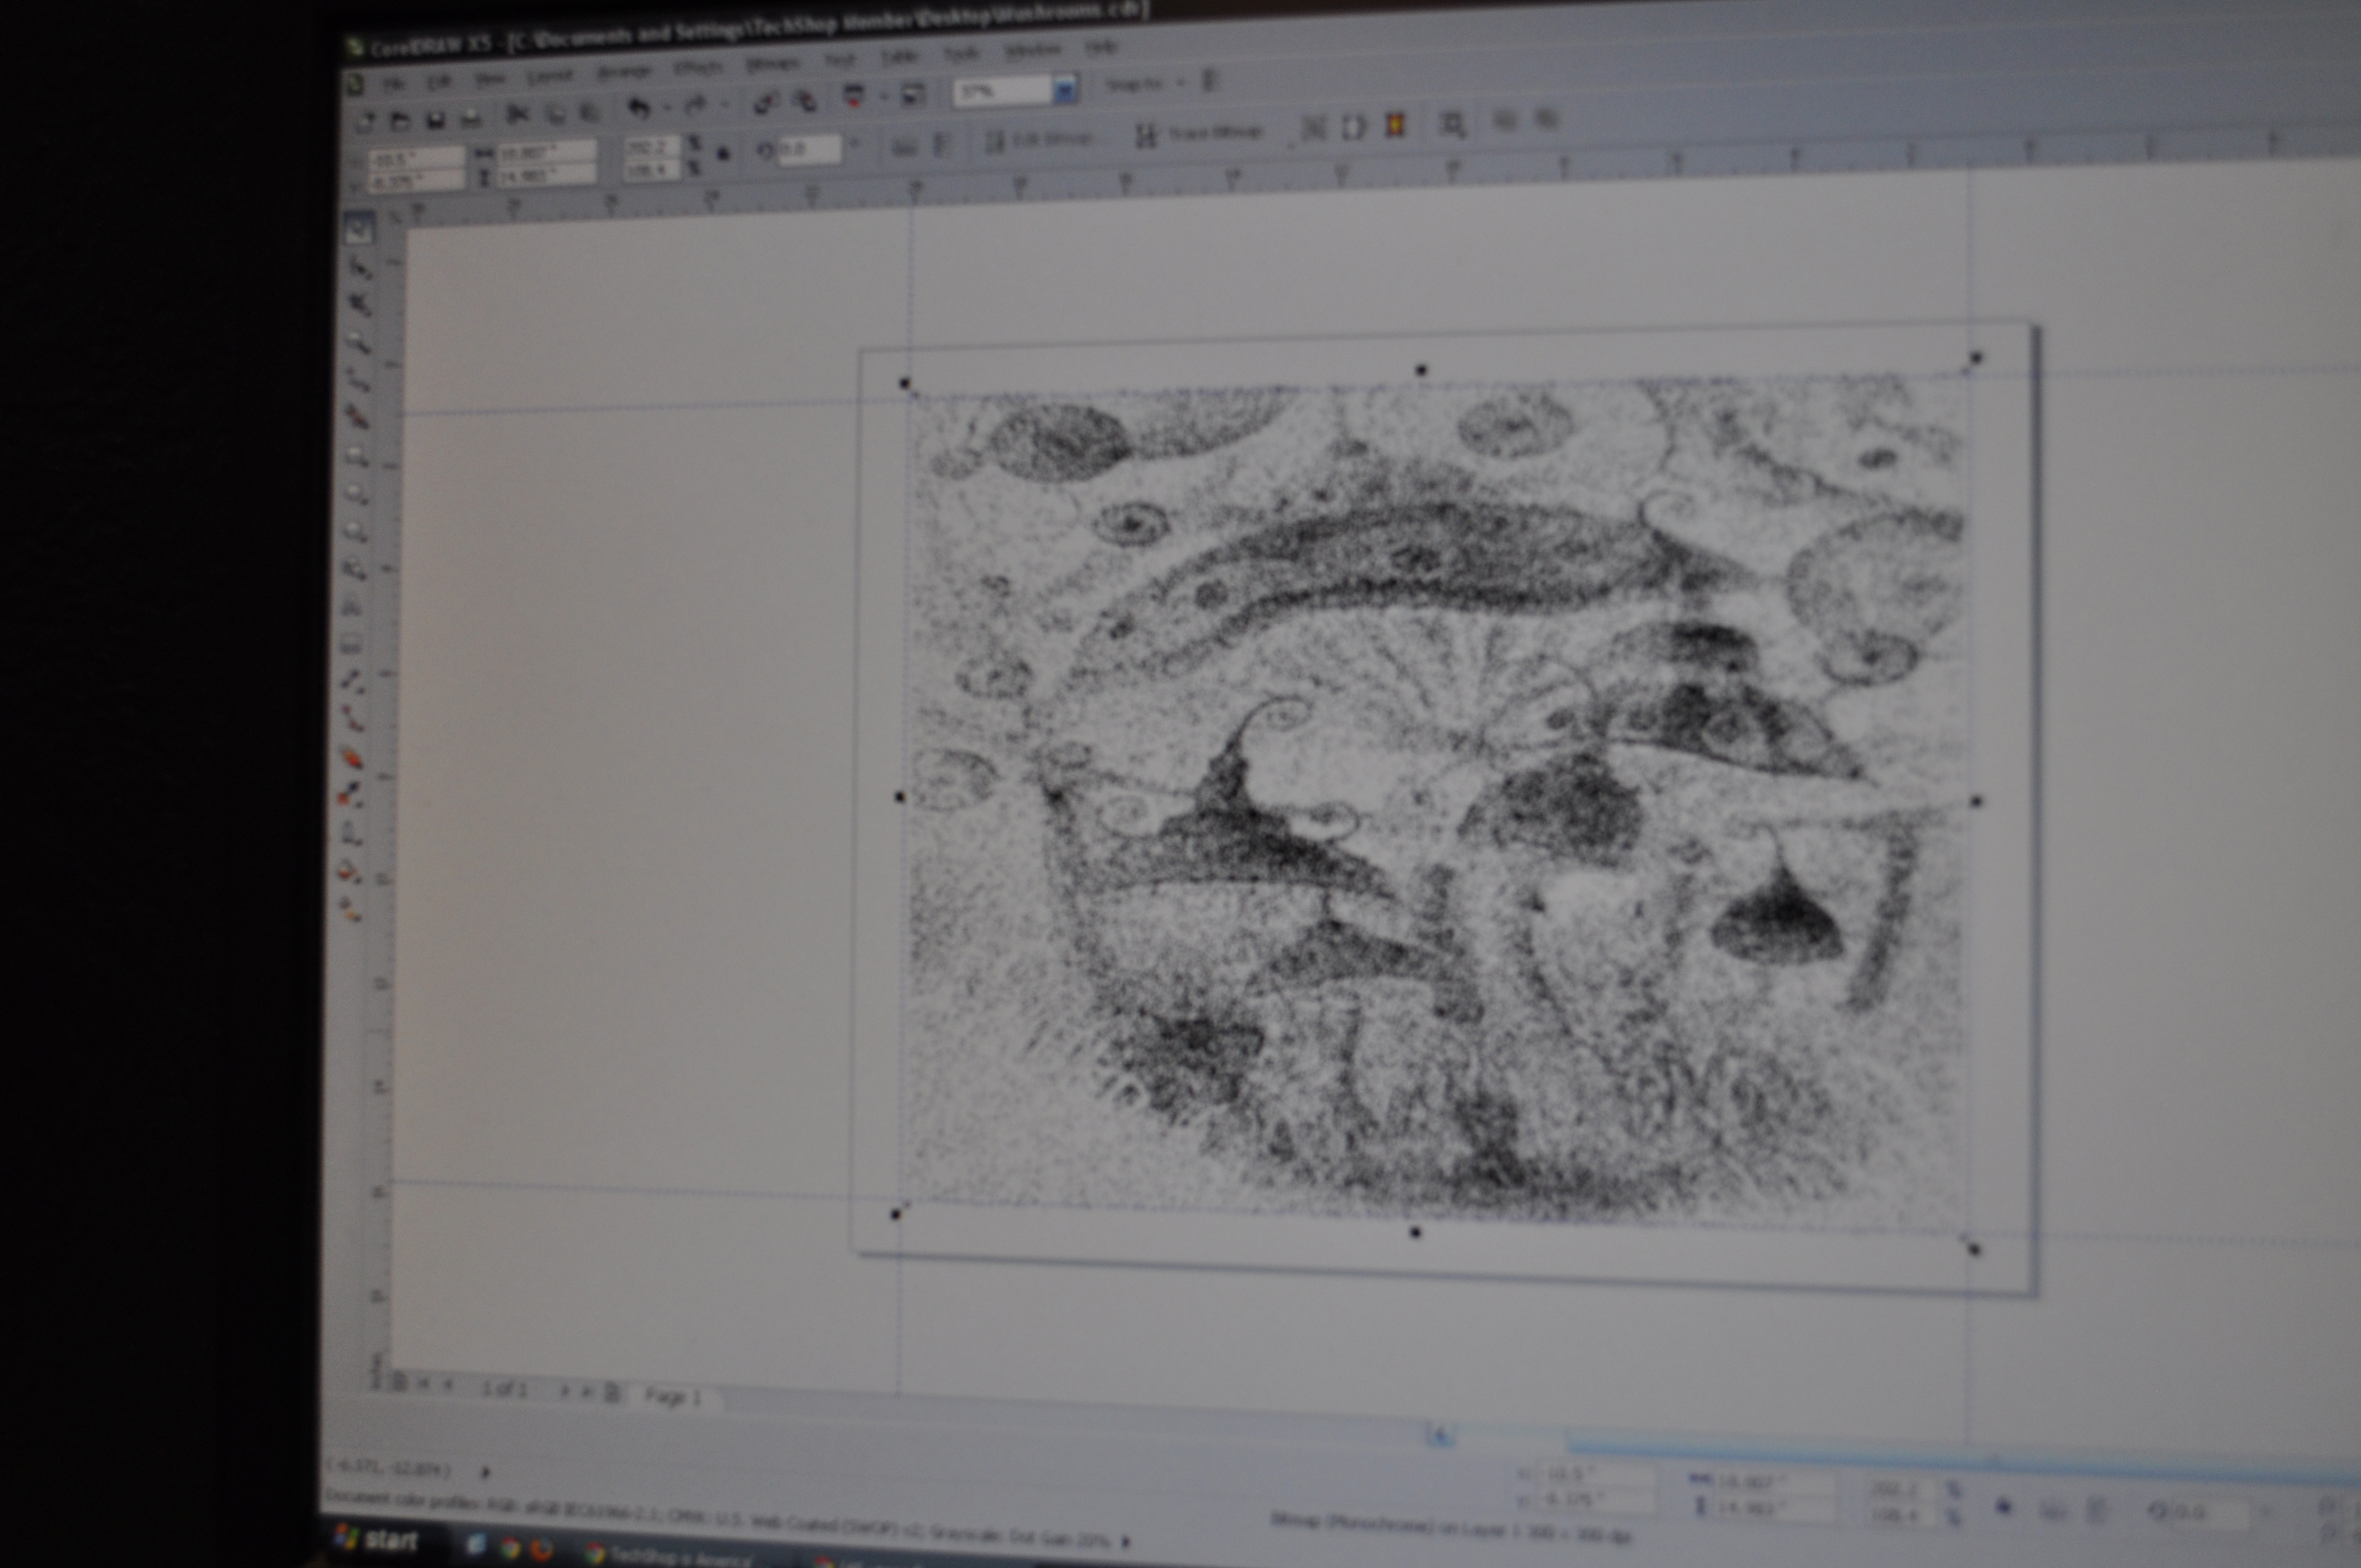The height and width of the screenshot is (1568, 2361).
Task: Click the Cut scissors icon
Action: [517, 115]
